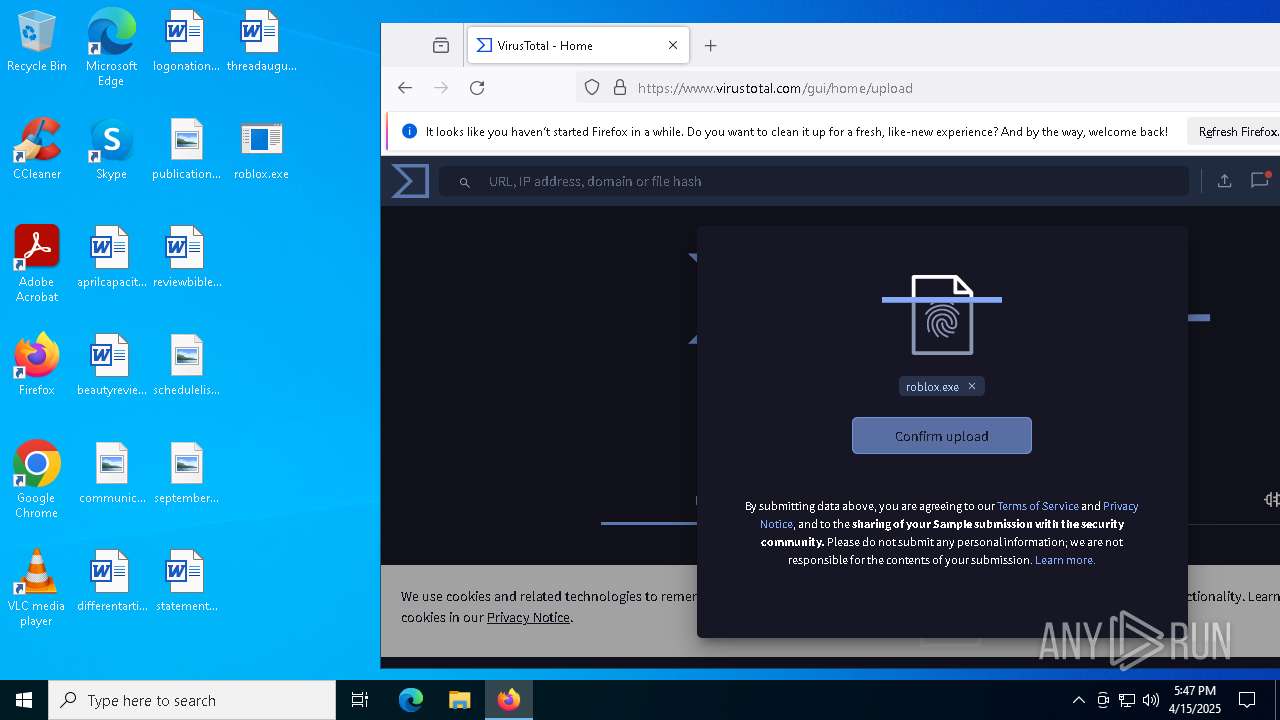Launch Microsoft Edge from desktop shortcut
Viewport: 1280px width, 720px height.
111,47
